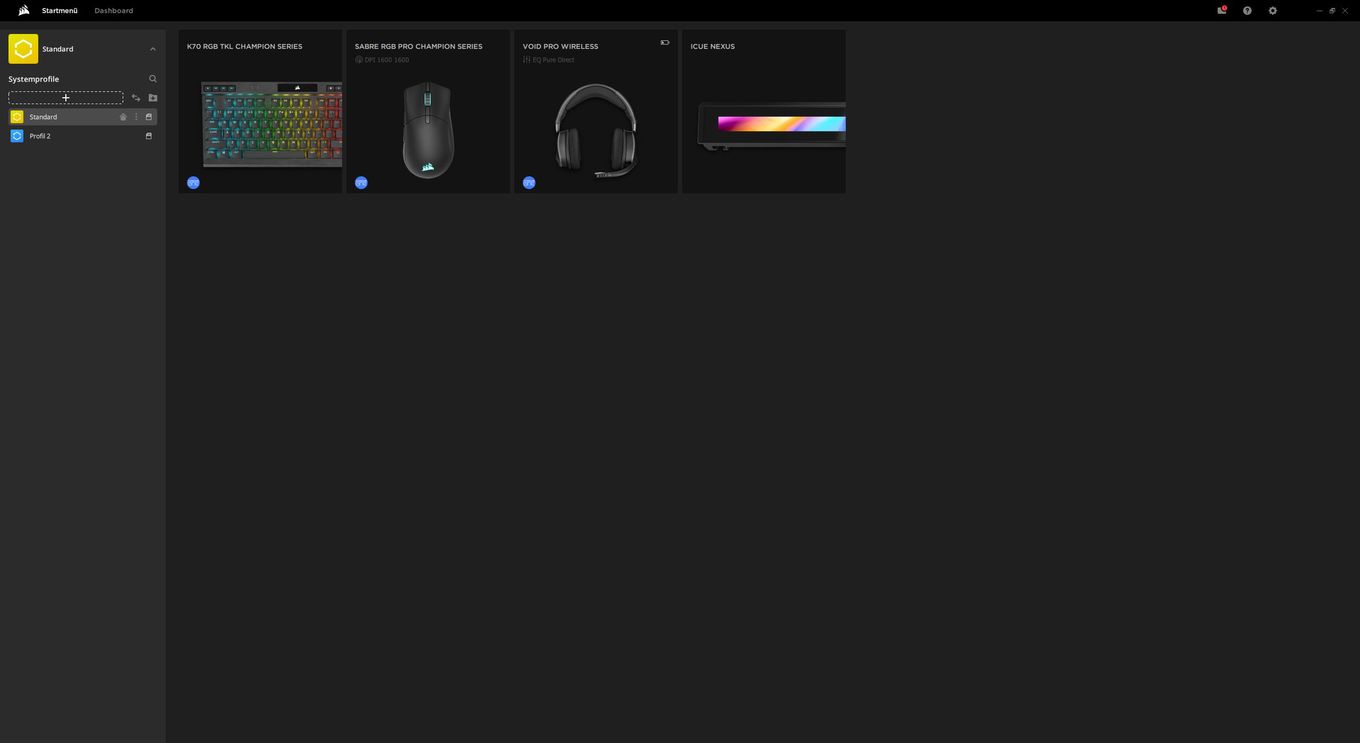Screen dimensions: 1360x743
Task: Click the memory storage icon on Standard row
Action: tap(149, 117)
